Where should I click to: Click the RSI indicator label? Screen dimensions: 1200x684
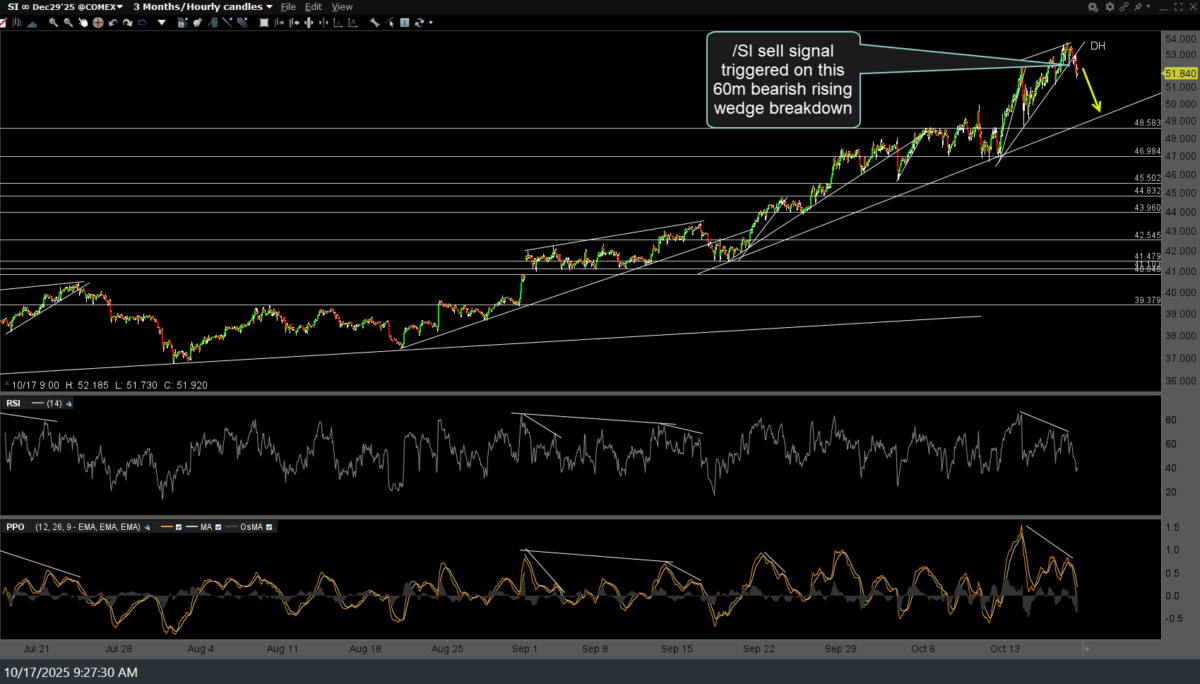13,403
